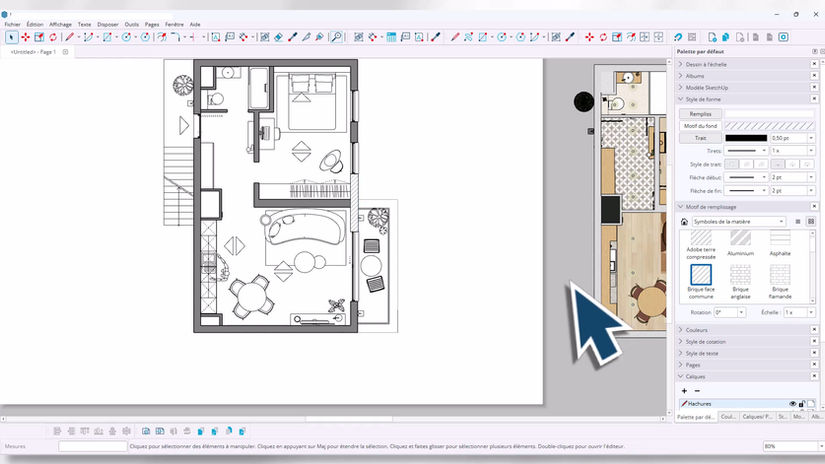This screenshot has width=825, height=464.
Task: Open the Affichage menu
Action: [61, 24]
